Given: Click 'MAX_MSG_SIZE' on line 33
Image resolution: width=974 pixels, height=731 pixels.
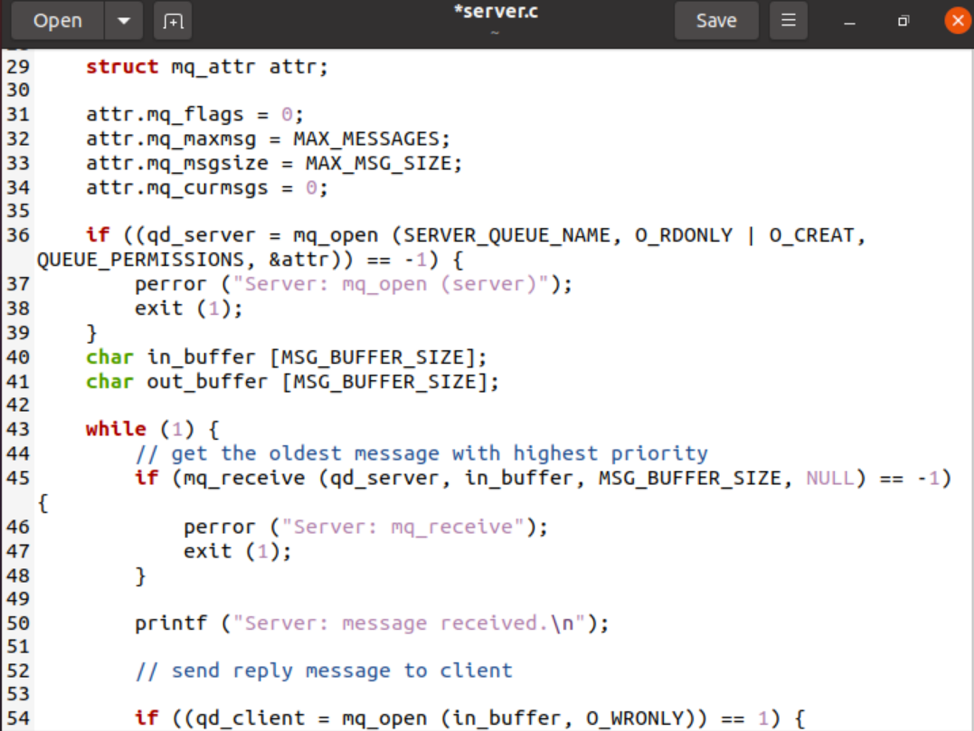Looking at the screenshot, I should [378, 163].
